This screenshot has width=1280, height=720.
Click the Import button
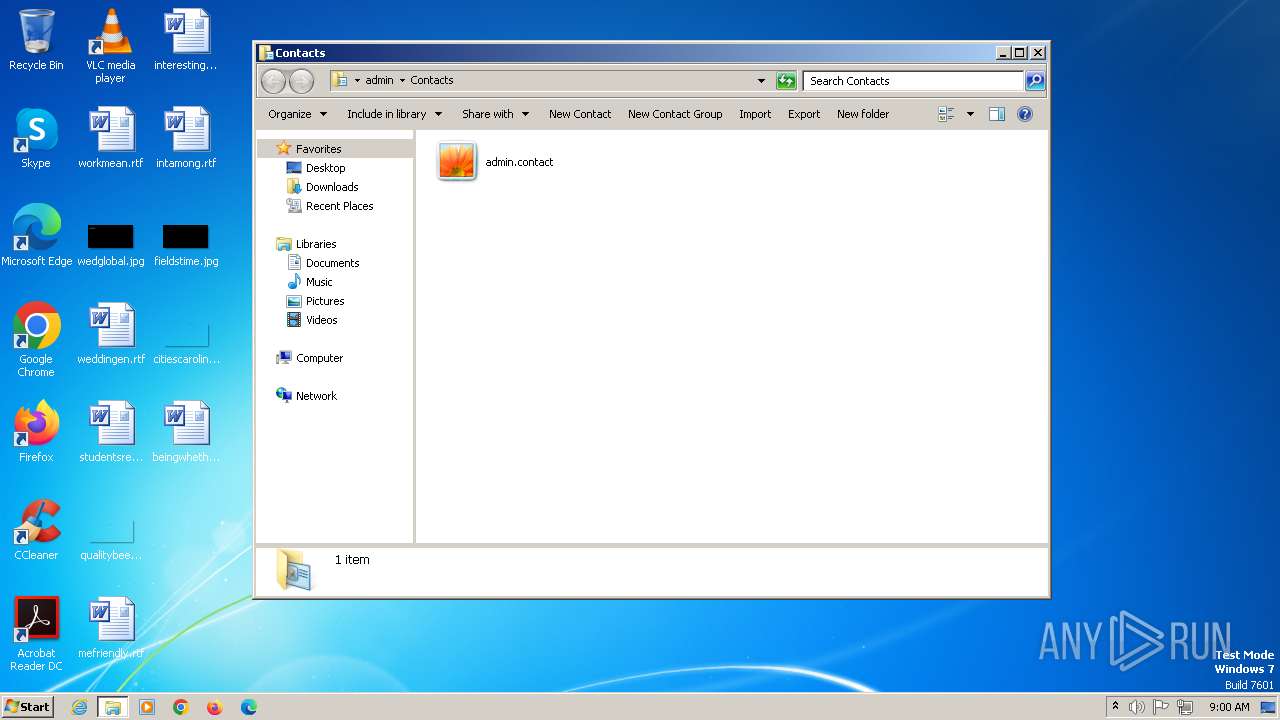click(x=755, y=114)
